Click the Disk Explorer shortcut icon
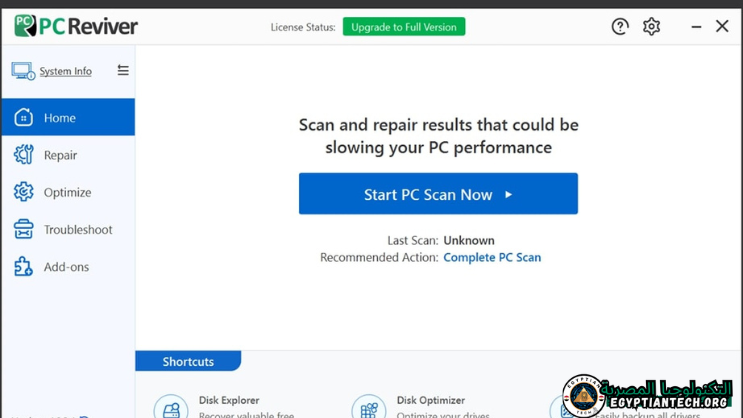The image size is (743, 418). point(171,407)
